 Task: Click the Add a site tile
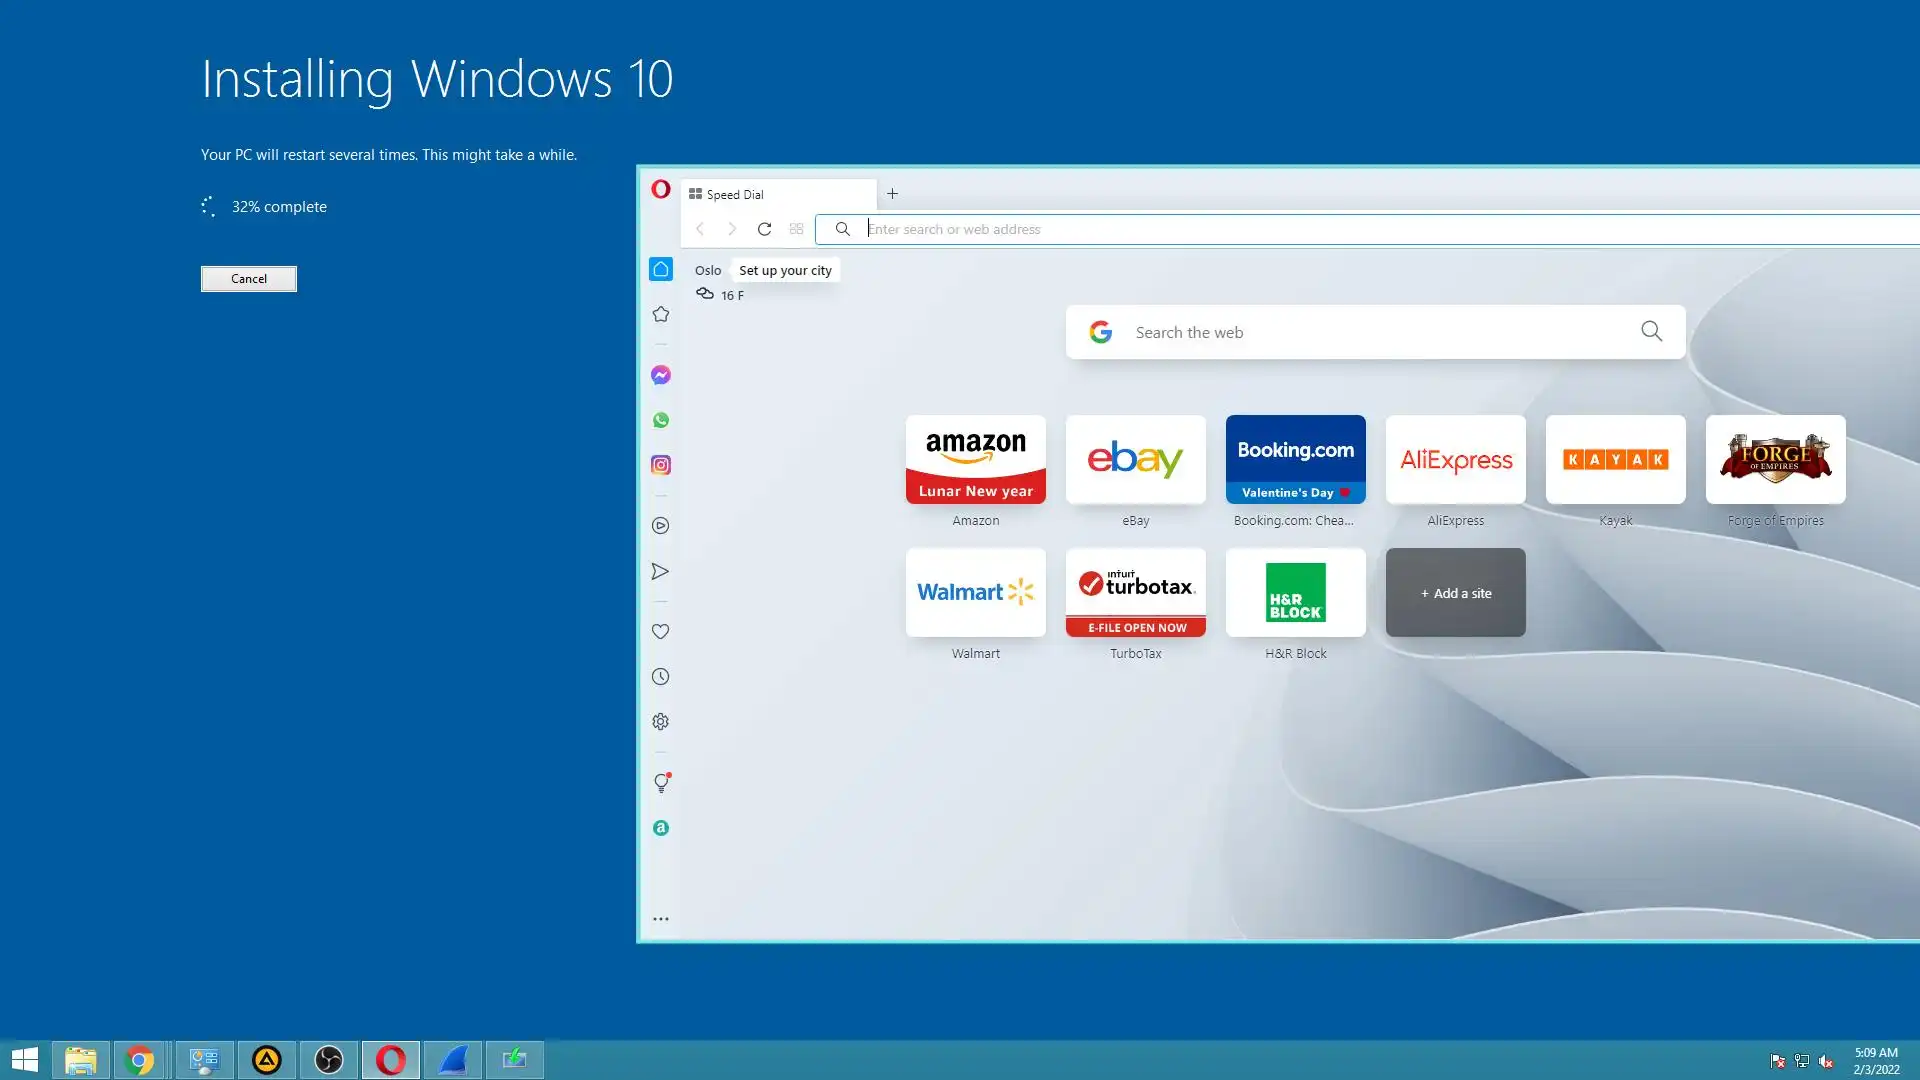pyautogui.click(x=1456, y=593)
